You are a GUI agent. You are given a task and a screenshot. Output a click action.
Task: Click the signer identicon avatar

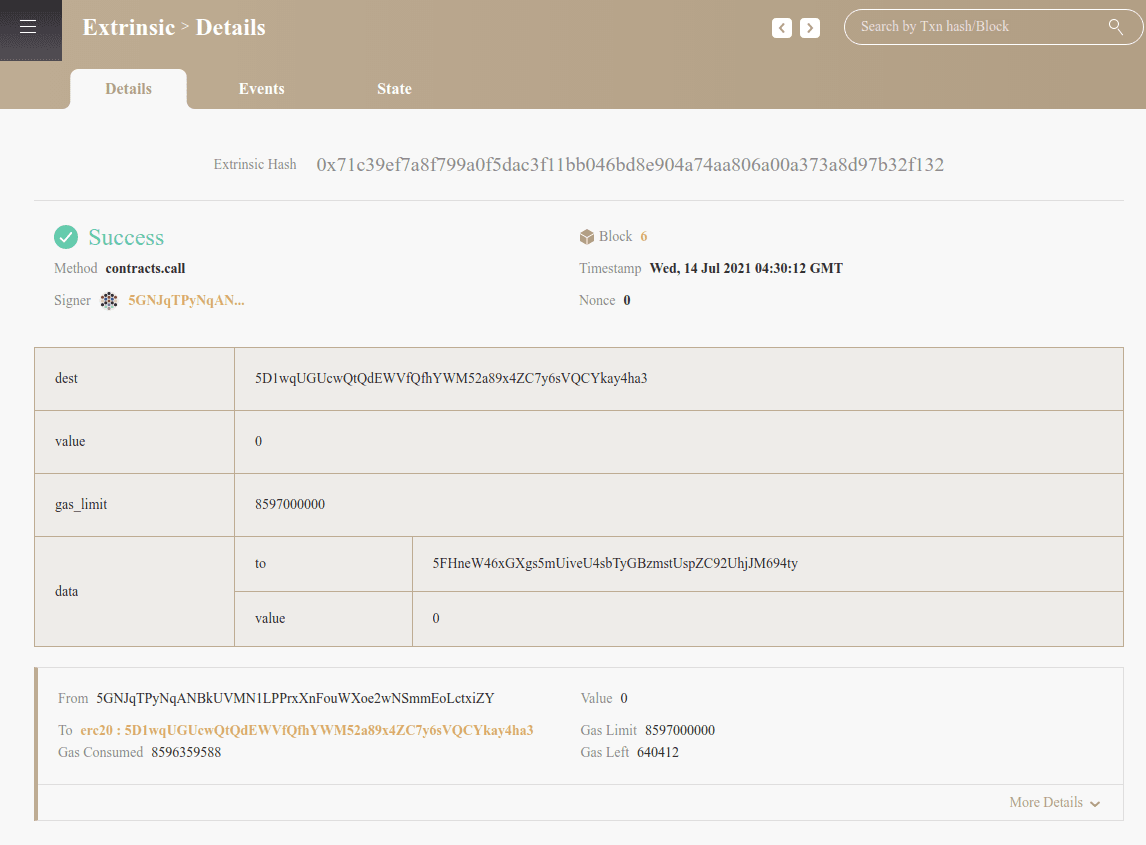pos(109,300)
